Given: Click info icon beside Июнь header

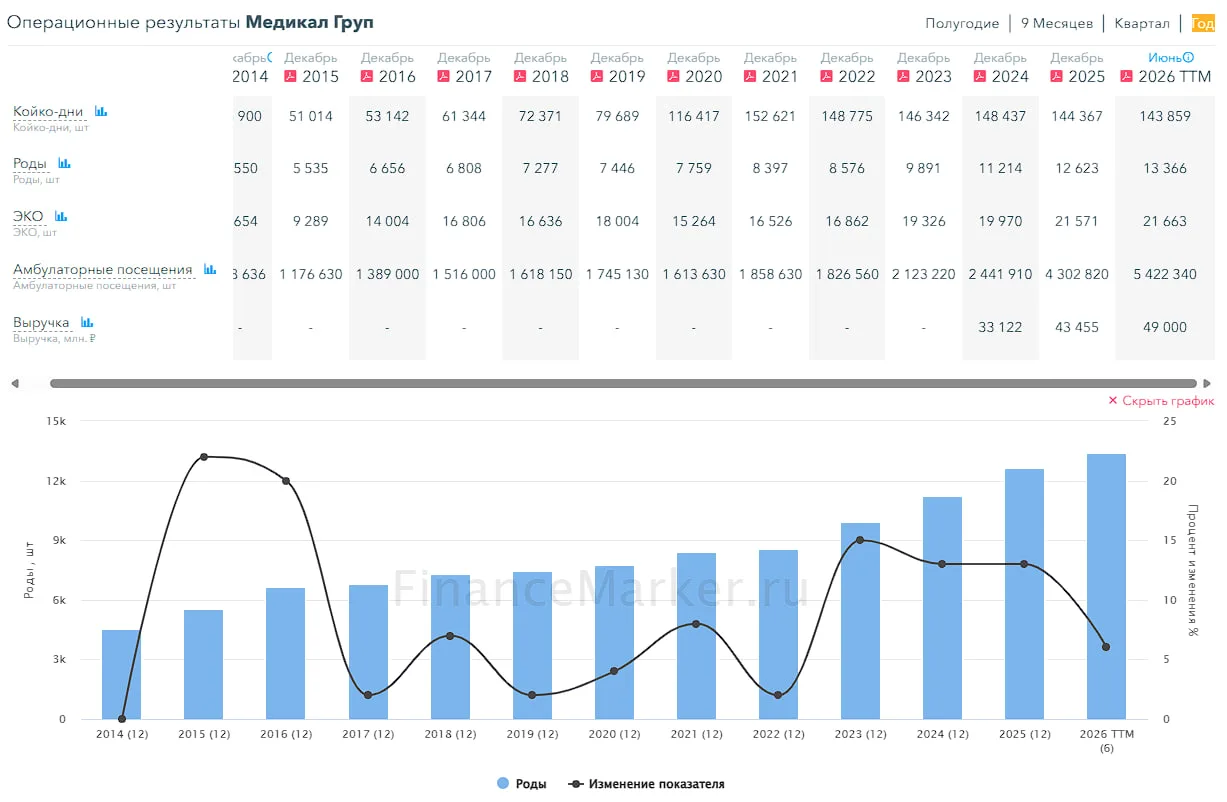Looking at the screenshot, I should (1189, 58).
